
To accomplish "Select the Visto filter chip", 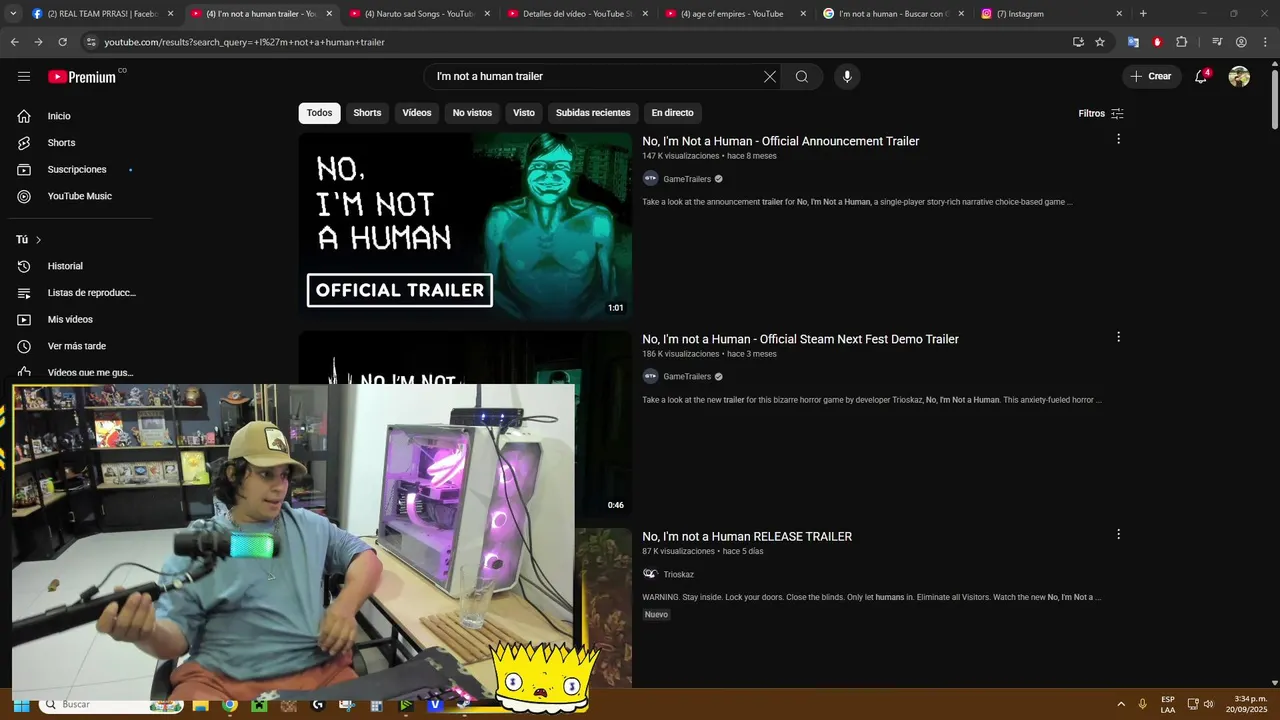I will [524, 113].
